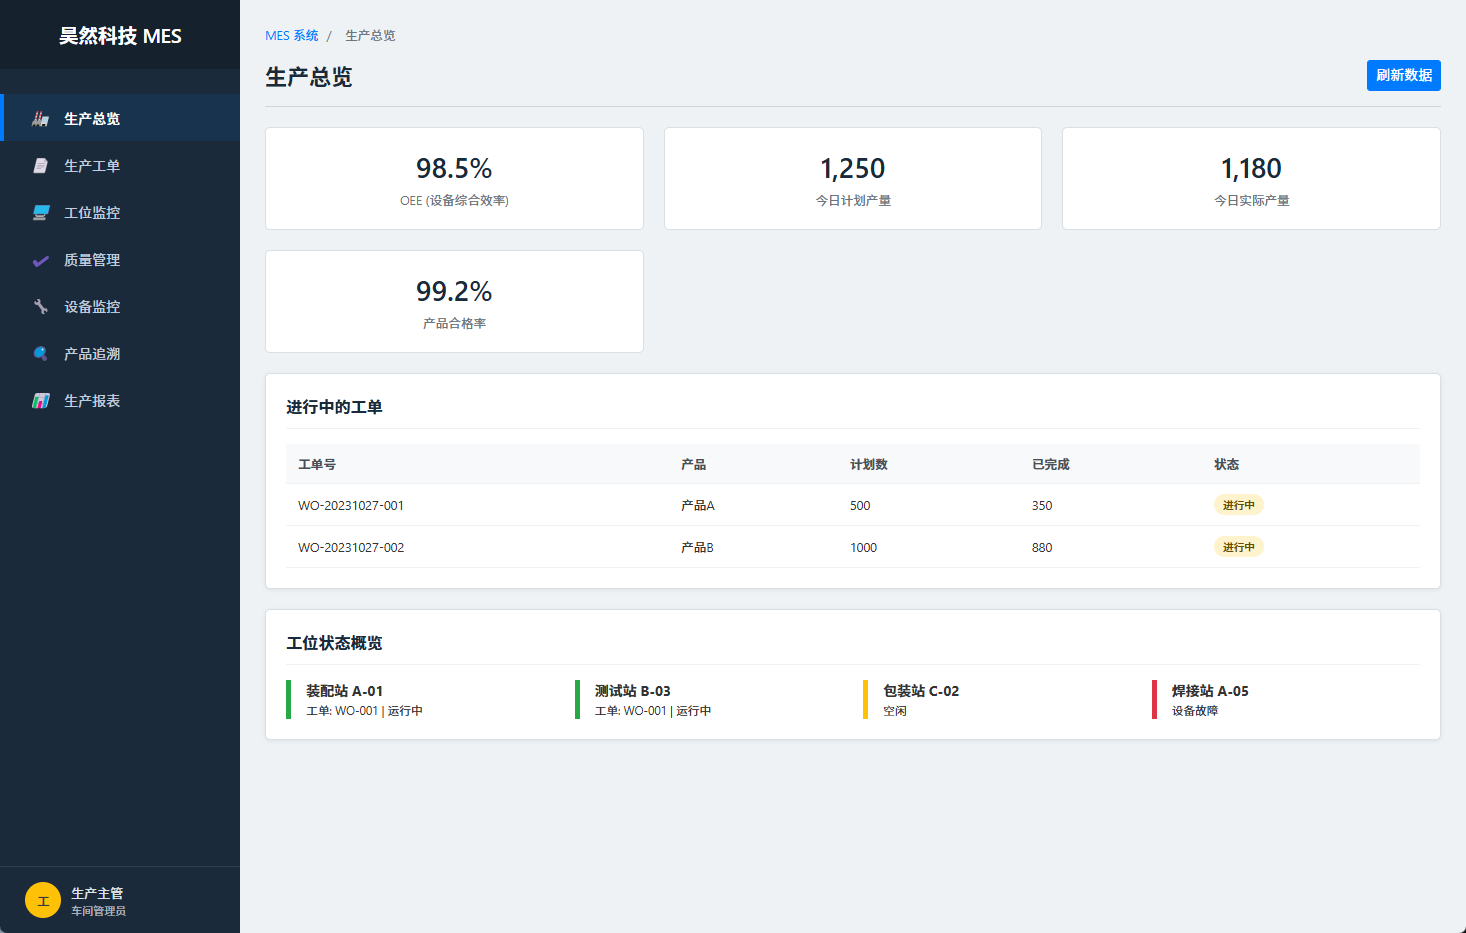Click the wrench icon for 设备监控
Screen dimensions: 1466x933
[40, 307]
